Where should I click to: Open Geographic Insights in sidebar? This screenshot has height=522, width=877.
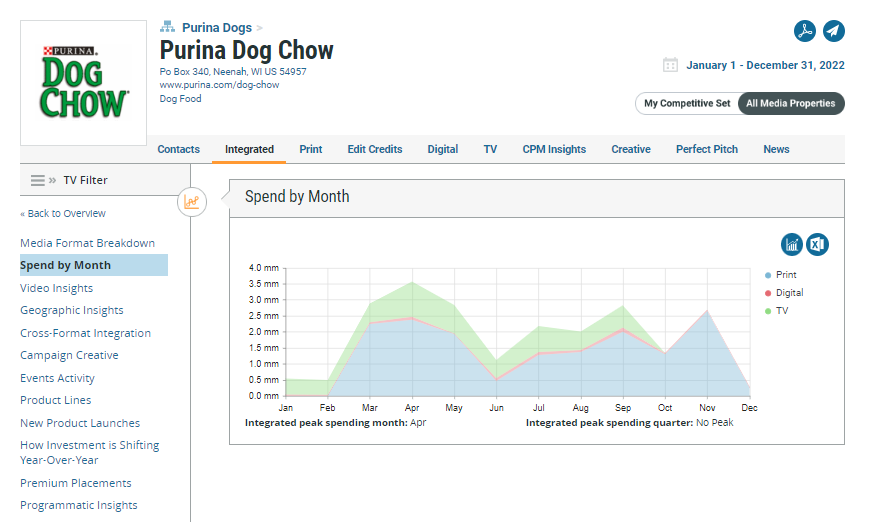pyautogui.click(x=72, y=310)
